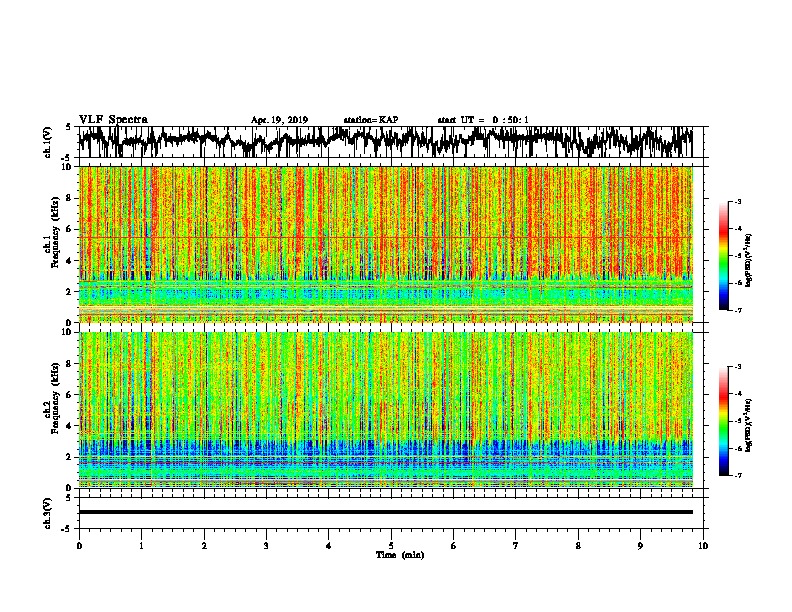Click the "VLF Spectra" title text
Screen dimensions: 792x612
click(x=113, y=120)
